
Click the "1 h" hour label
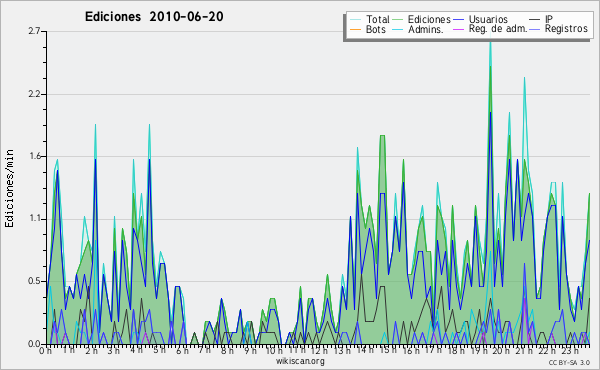coord(69,350)
